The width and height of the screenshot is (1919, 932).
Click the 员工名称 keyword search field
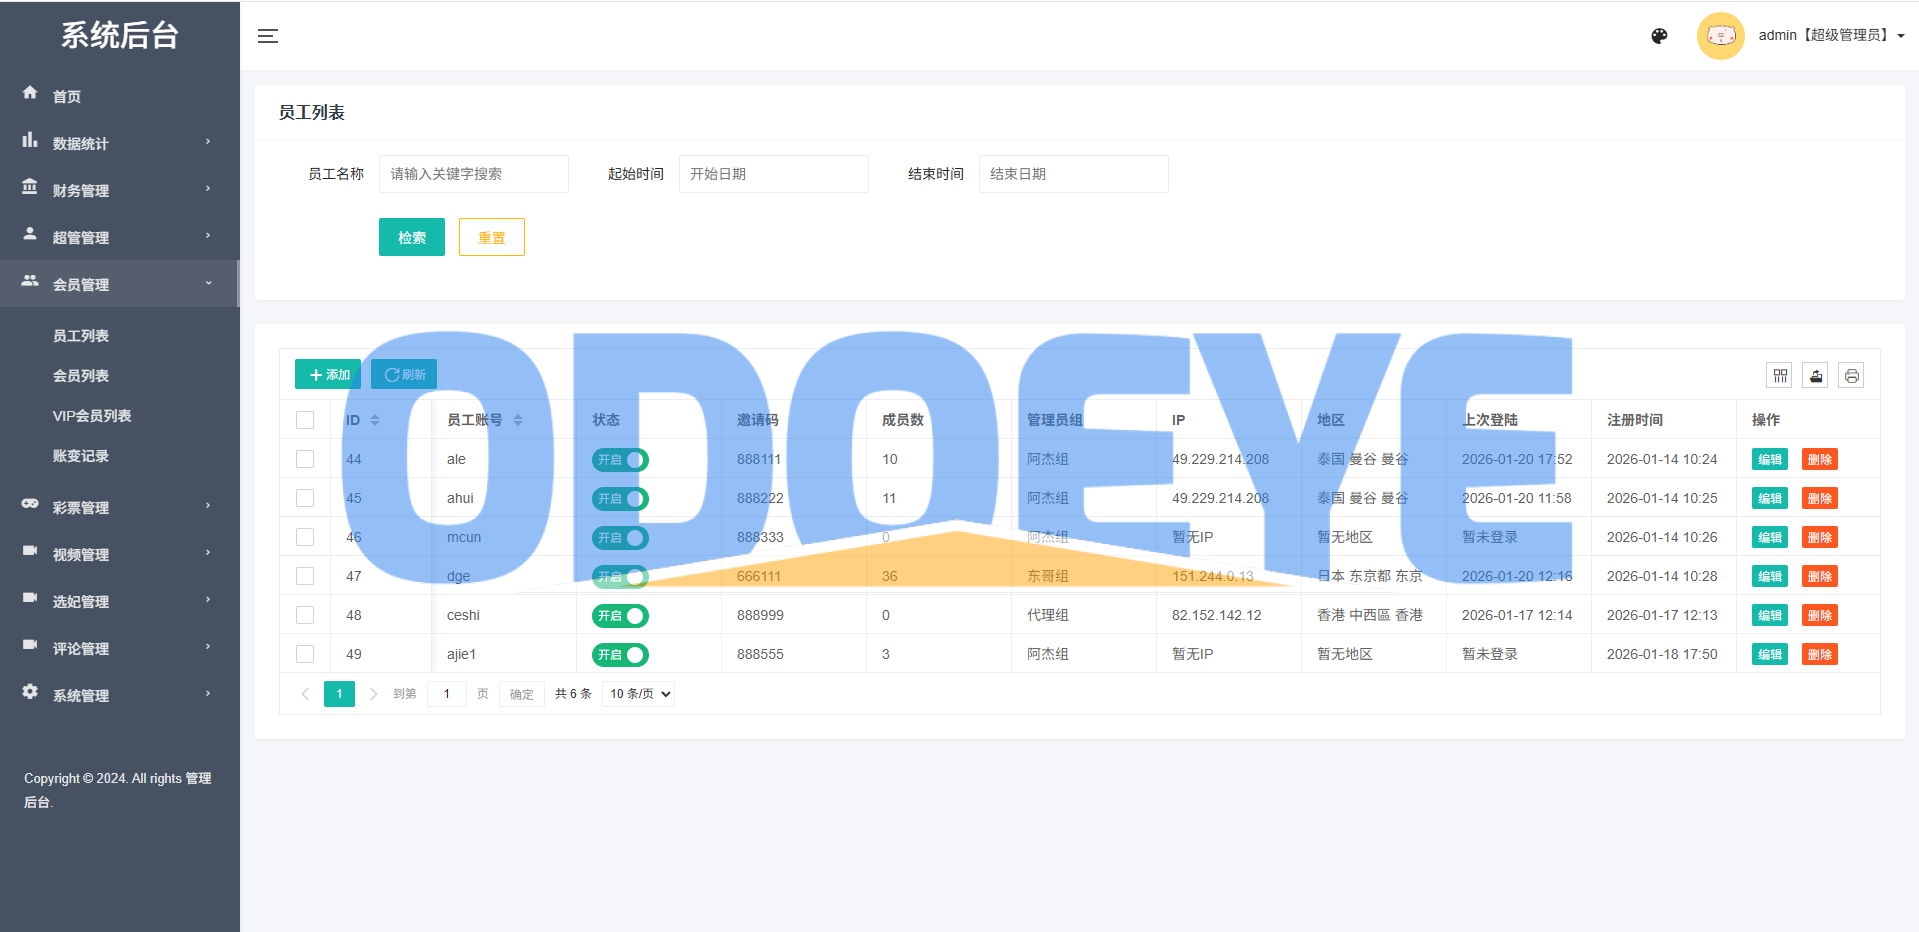[x=473, y=174]
